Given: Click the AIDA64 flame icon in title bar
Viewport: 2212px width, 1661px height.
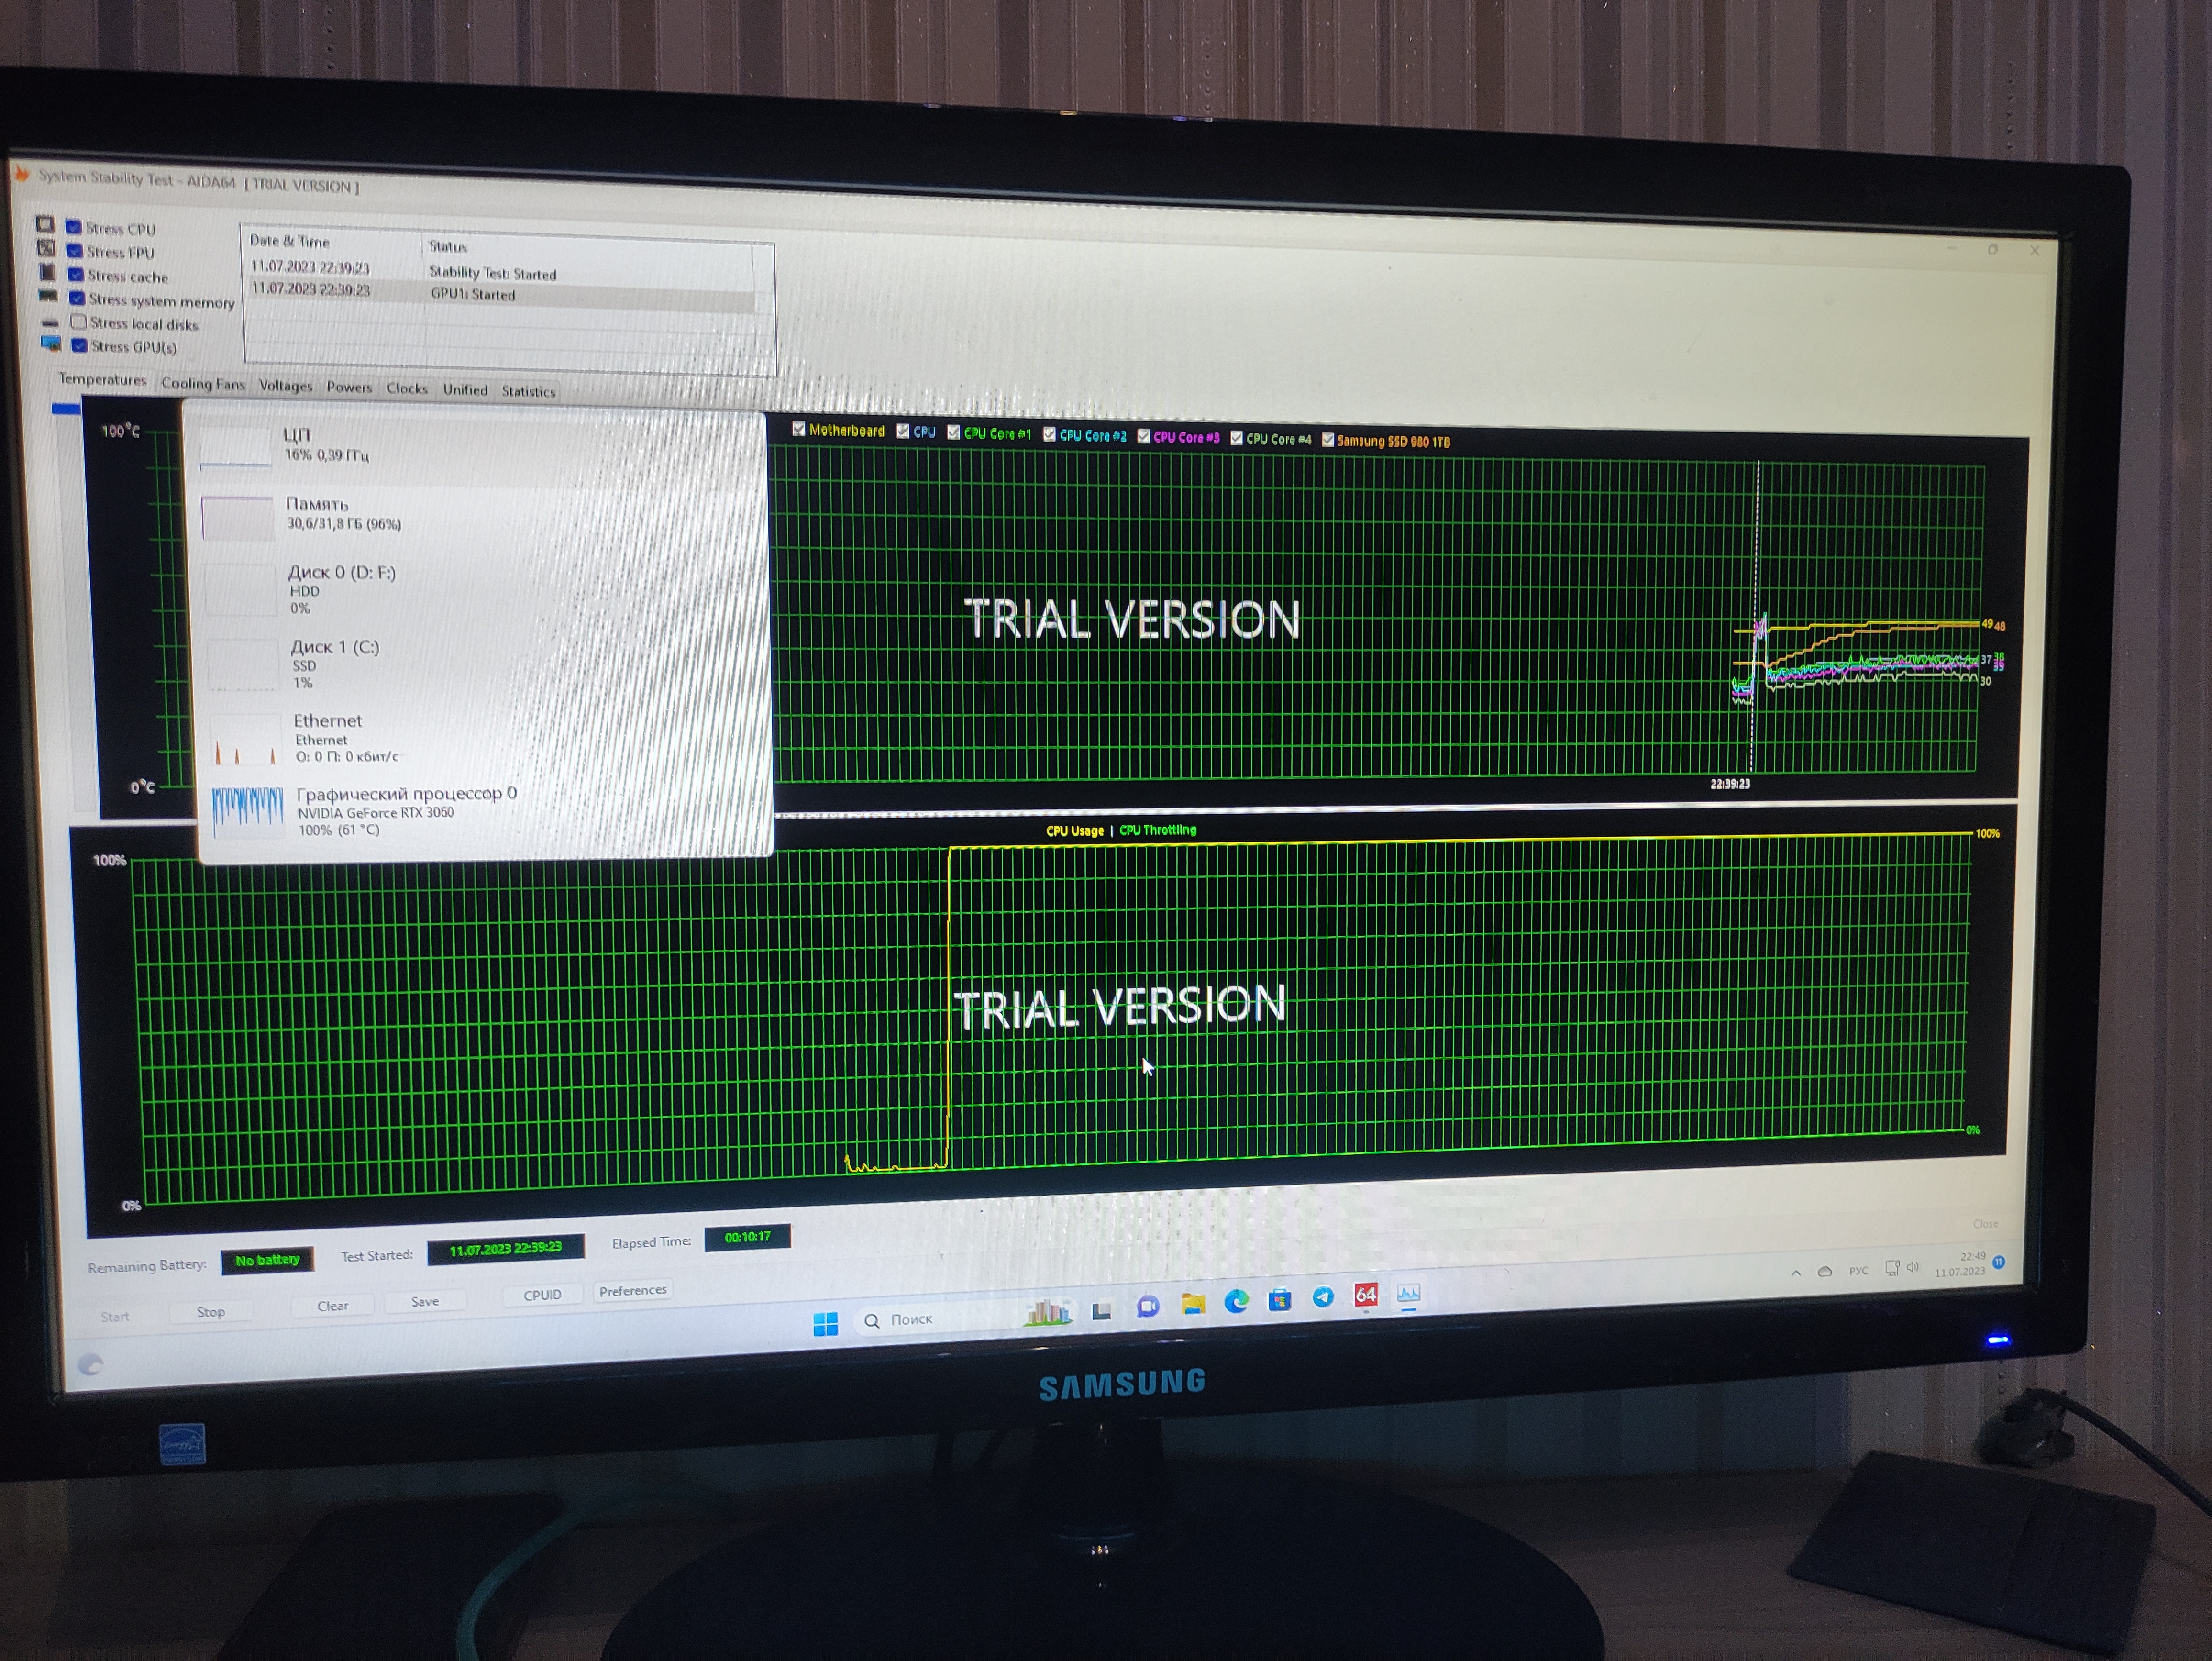Looking at the screenshot, I should pos(21,174).
